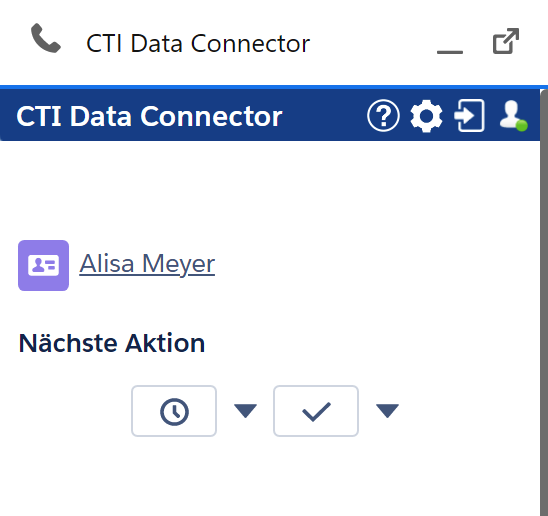The image size is (548, 516).
Task: Click the login arrow icon
Action: point(469,115)
